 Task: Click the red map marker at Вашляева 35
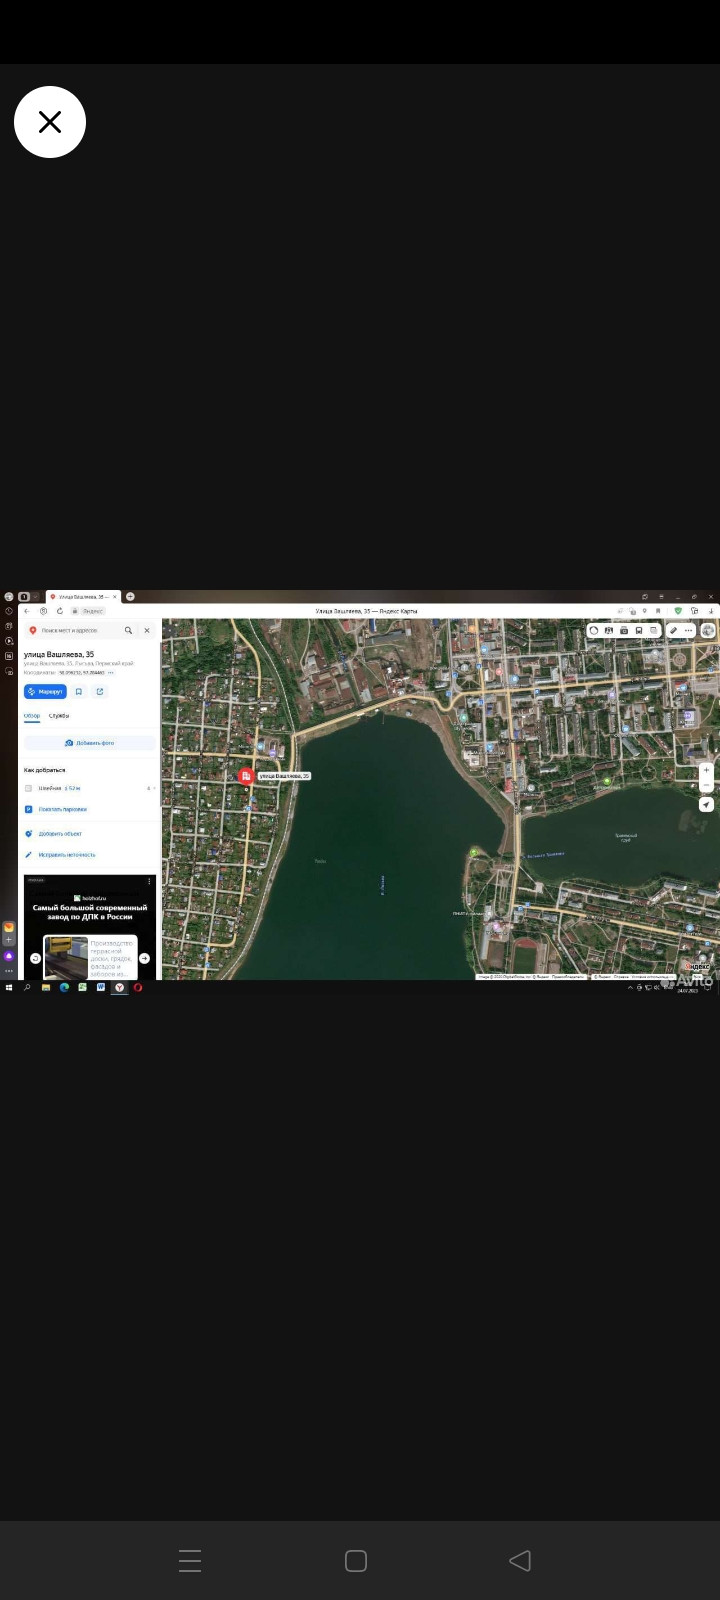pos(245,775)
